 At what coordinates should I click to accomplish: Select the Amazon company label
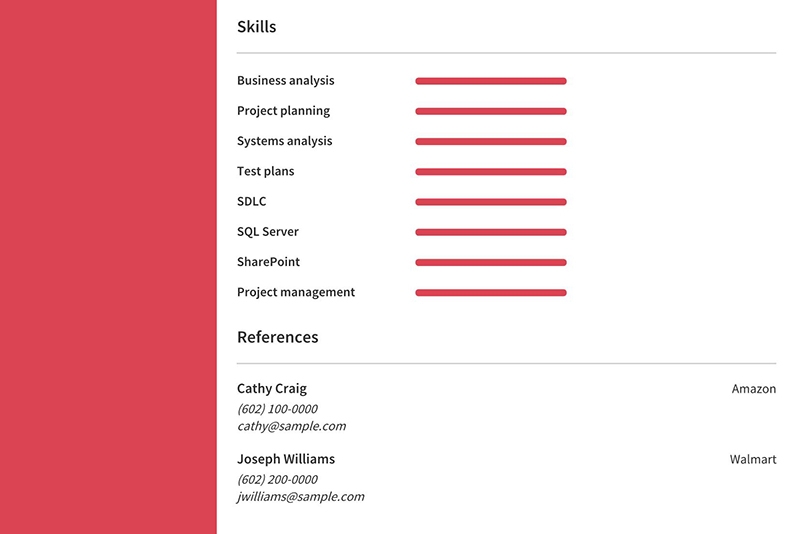click(x=754, y=389)
